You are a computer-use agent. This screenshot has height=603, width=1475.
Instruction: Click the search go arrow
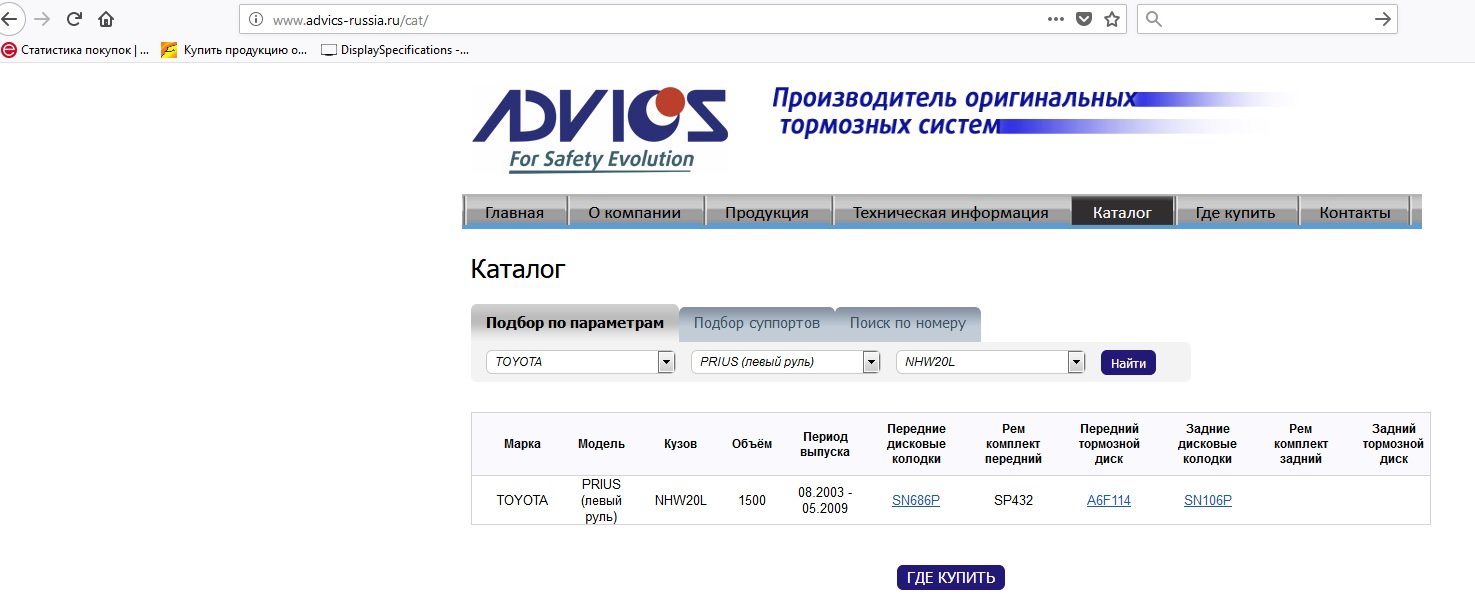click(x=1383, y=19)
